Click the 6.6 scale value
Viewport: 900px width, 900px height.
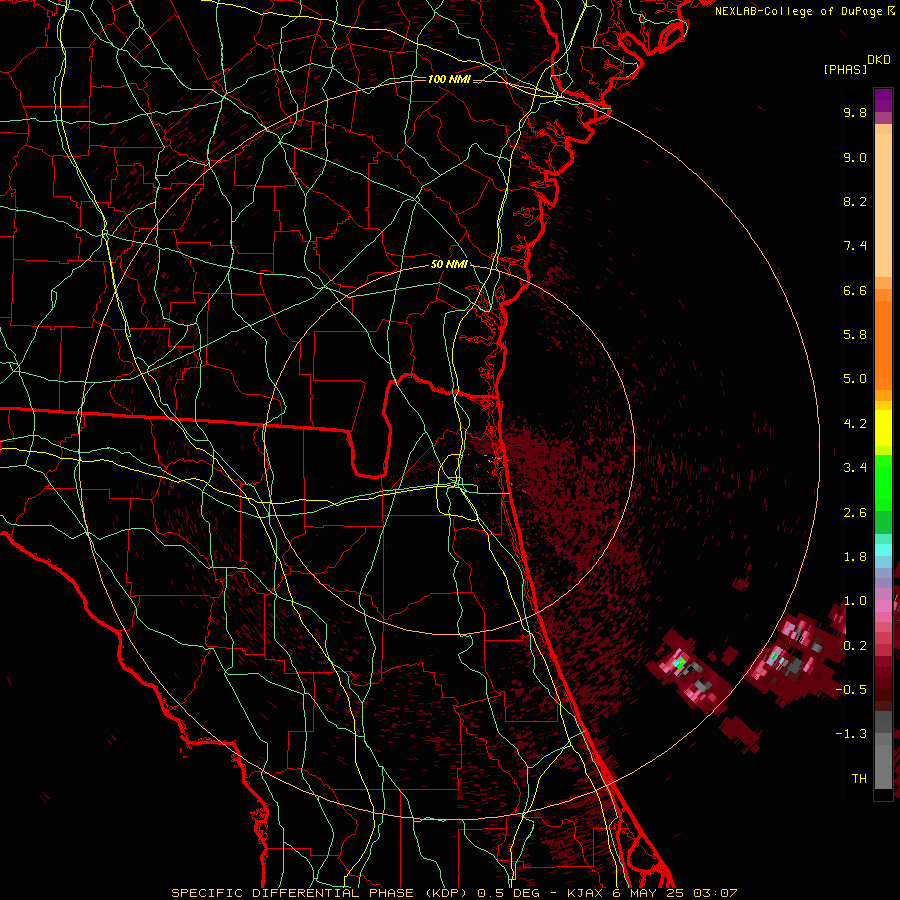pyautogui.click(x=855, y=290)
